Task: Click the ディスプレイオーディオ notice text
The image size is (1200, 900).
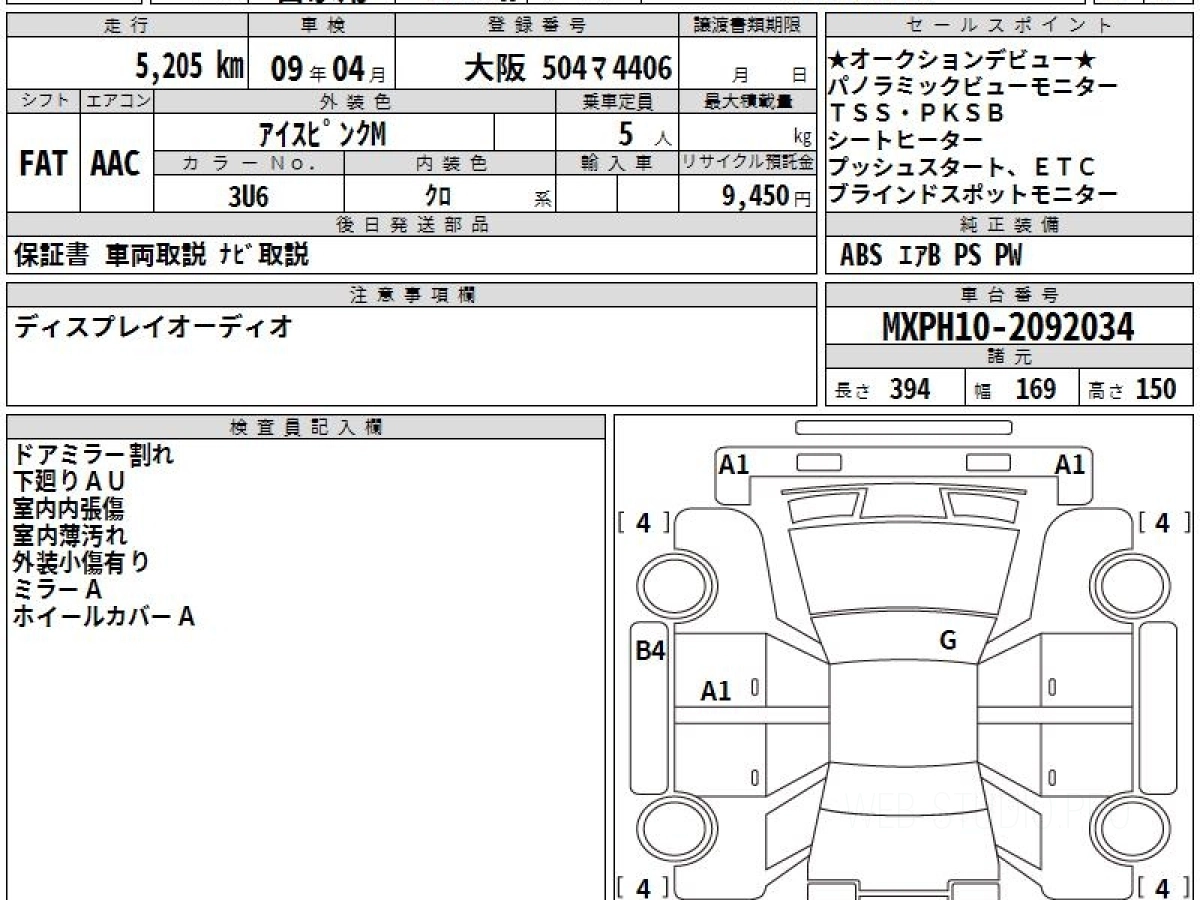Action: (153, 326)
